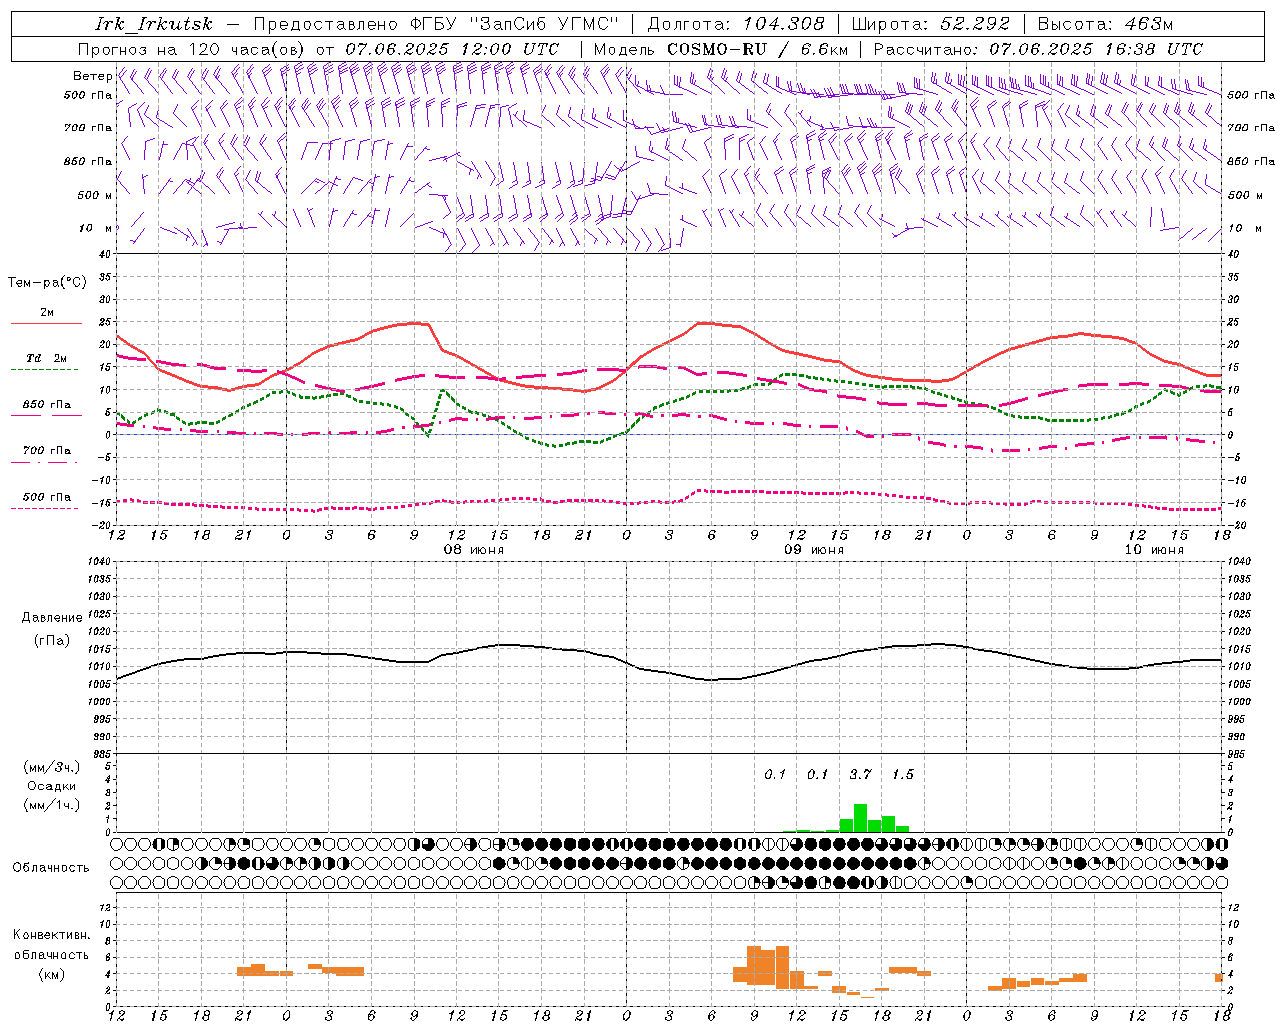
Task: Click the "Давление" pressure panel label
Action: (x=52, y=618)
